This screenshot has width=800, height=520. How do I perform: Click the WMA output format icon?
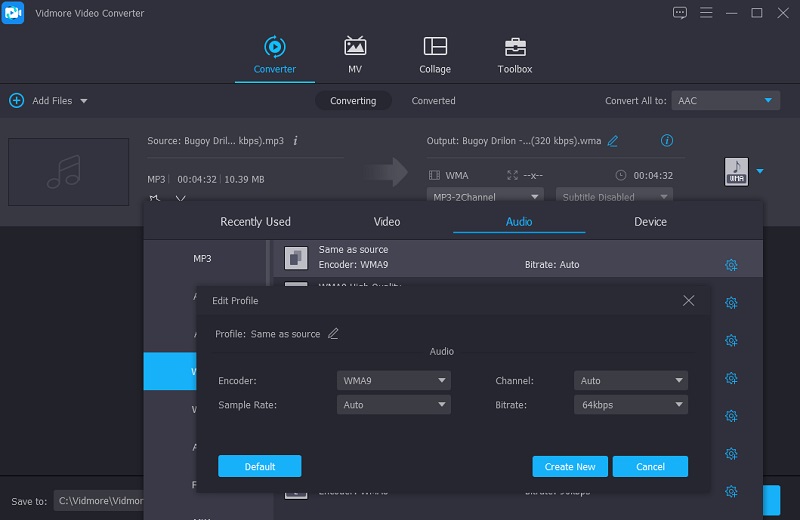[736, 172]
